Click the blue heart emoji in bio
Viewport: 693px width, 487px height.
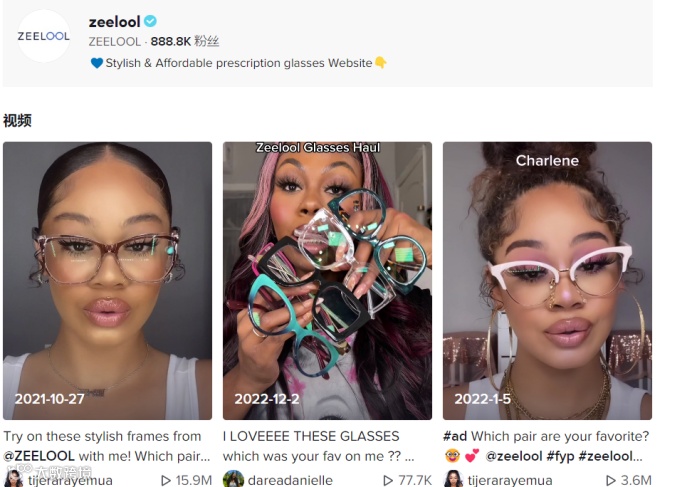coord(97,63)
